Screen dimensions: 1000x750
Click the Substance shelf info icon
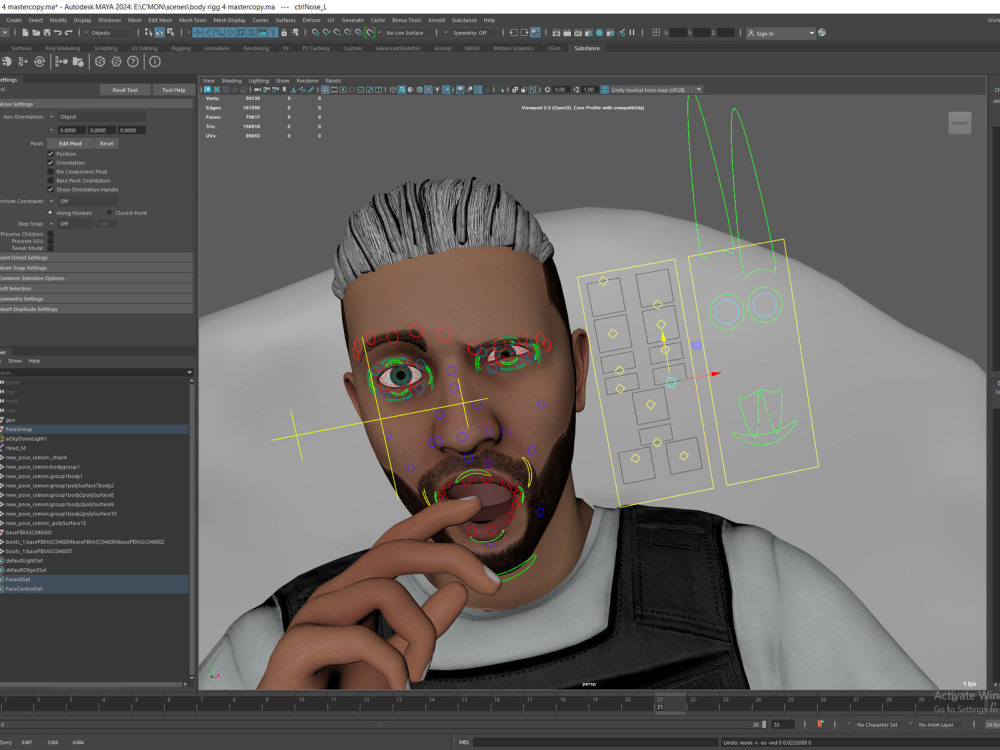pos(155,62)
